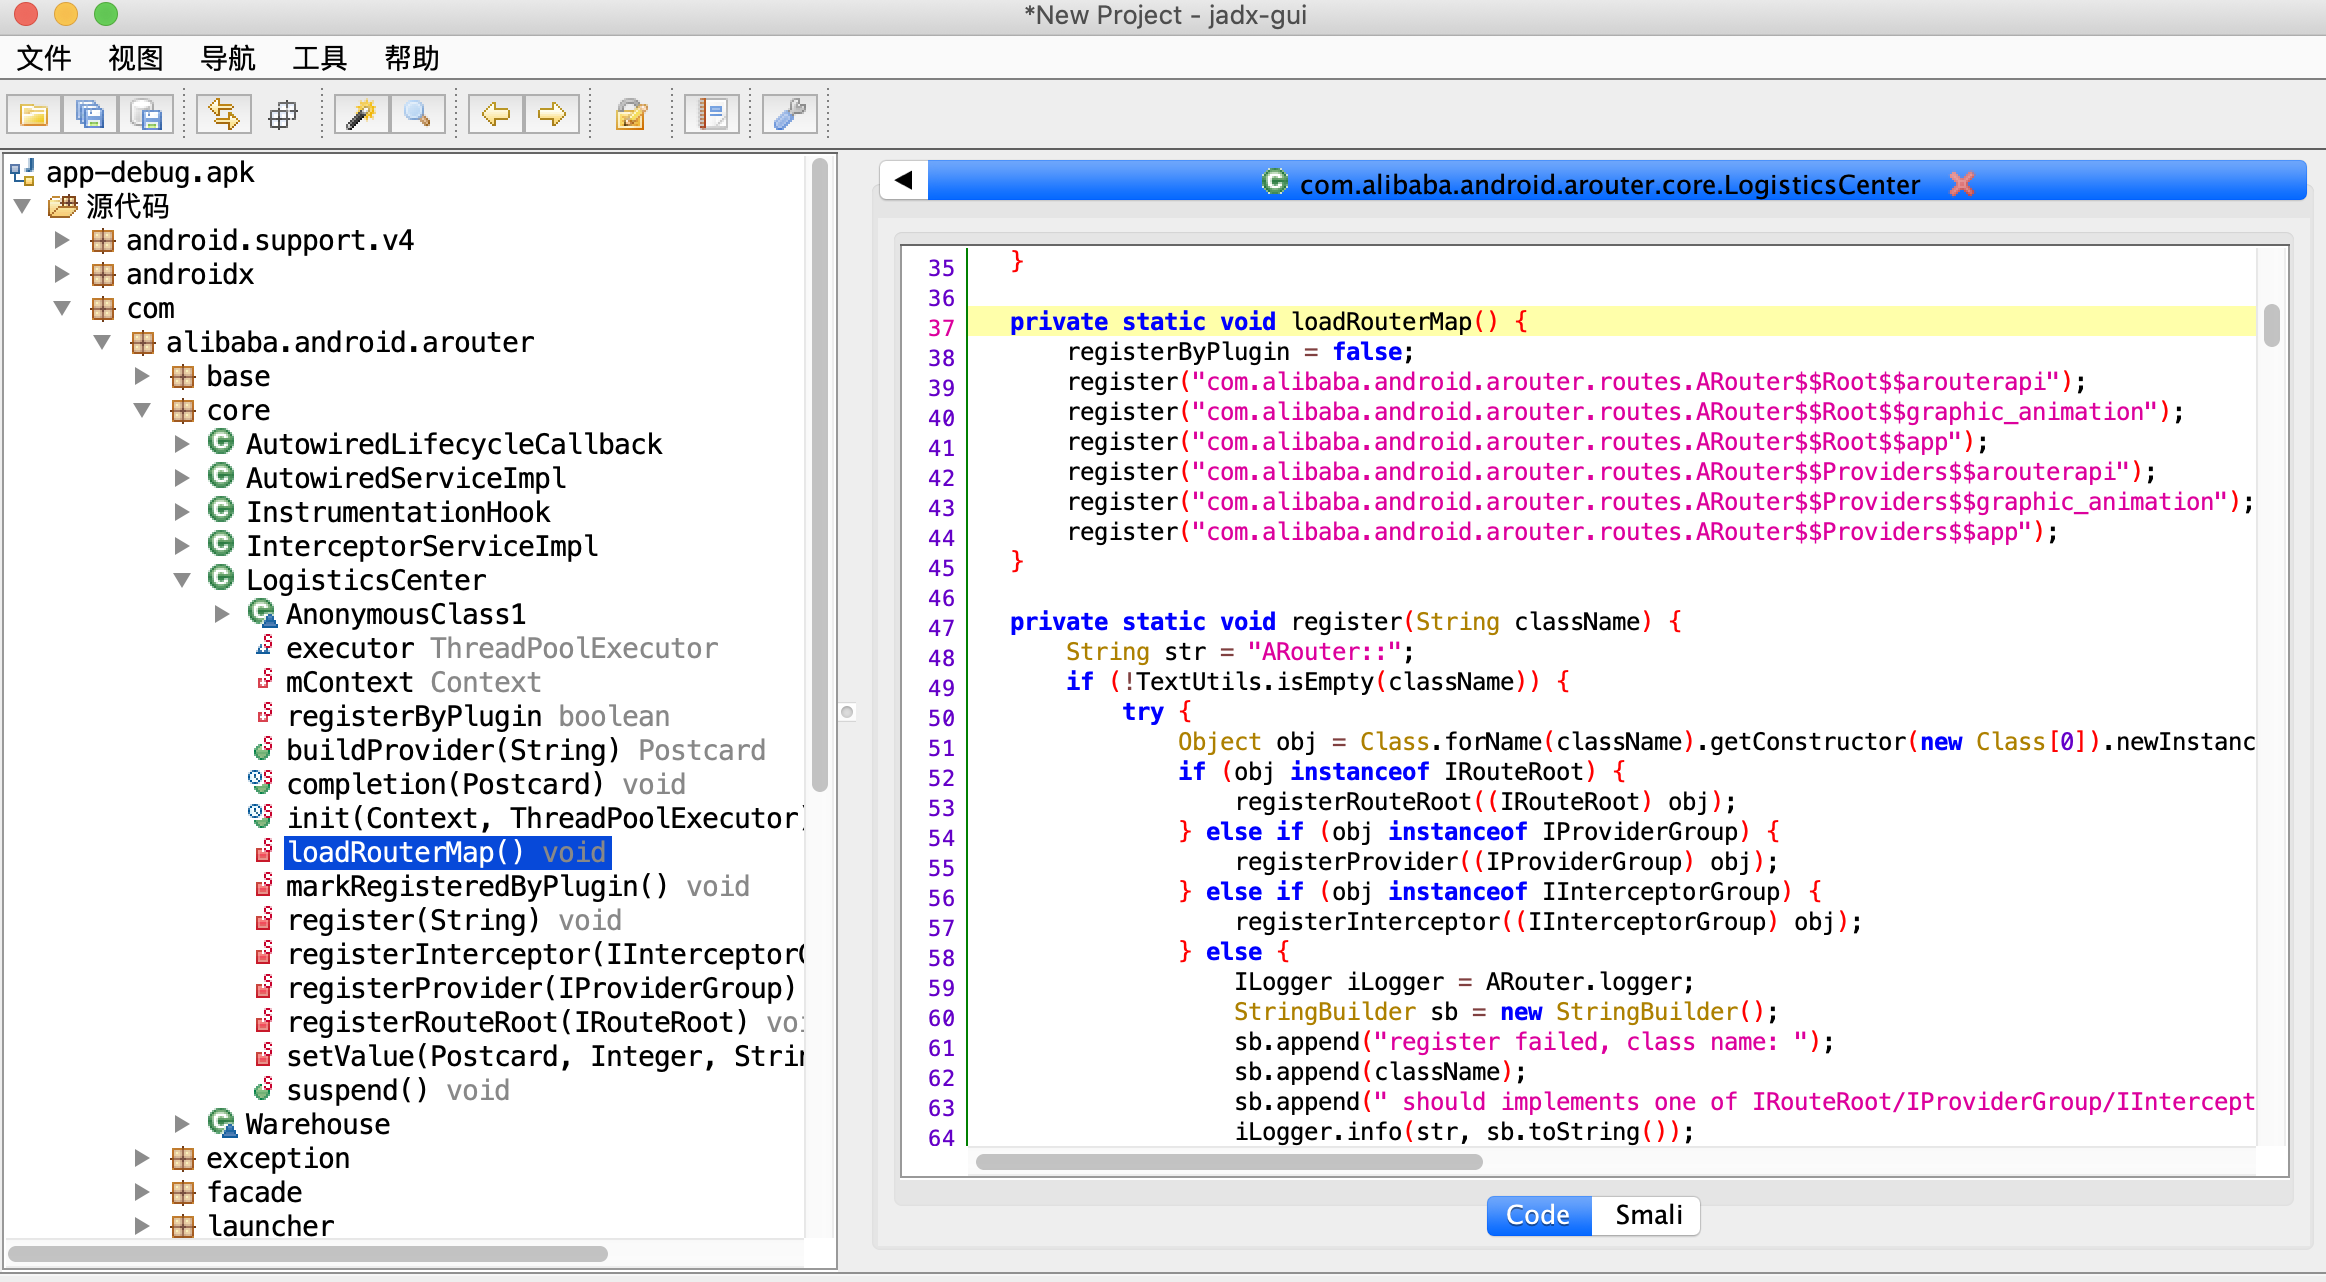
Task: Expand the Warehouse class node
Action: point(182,1124)
